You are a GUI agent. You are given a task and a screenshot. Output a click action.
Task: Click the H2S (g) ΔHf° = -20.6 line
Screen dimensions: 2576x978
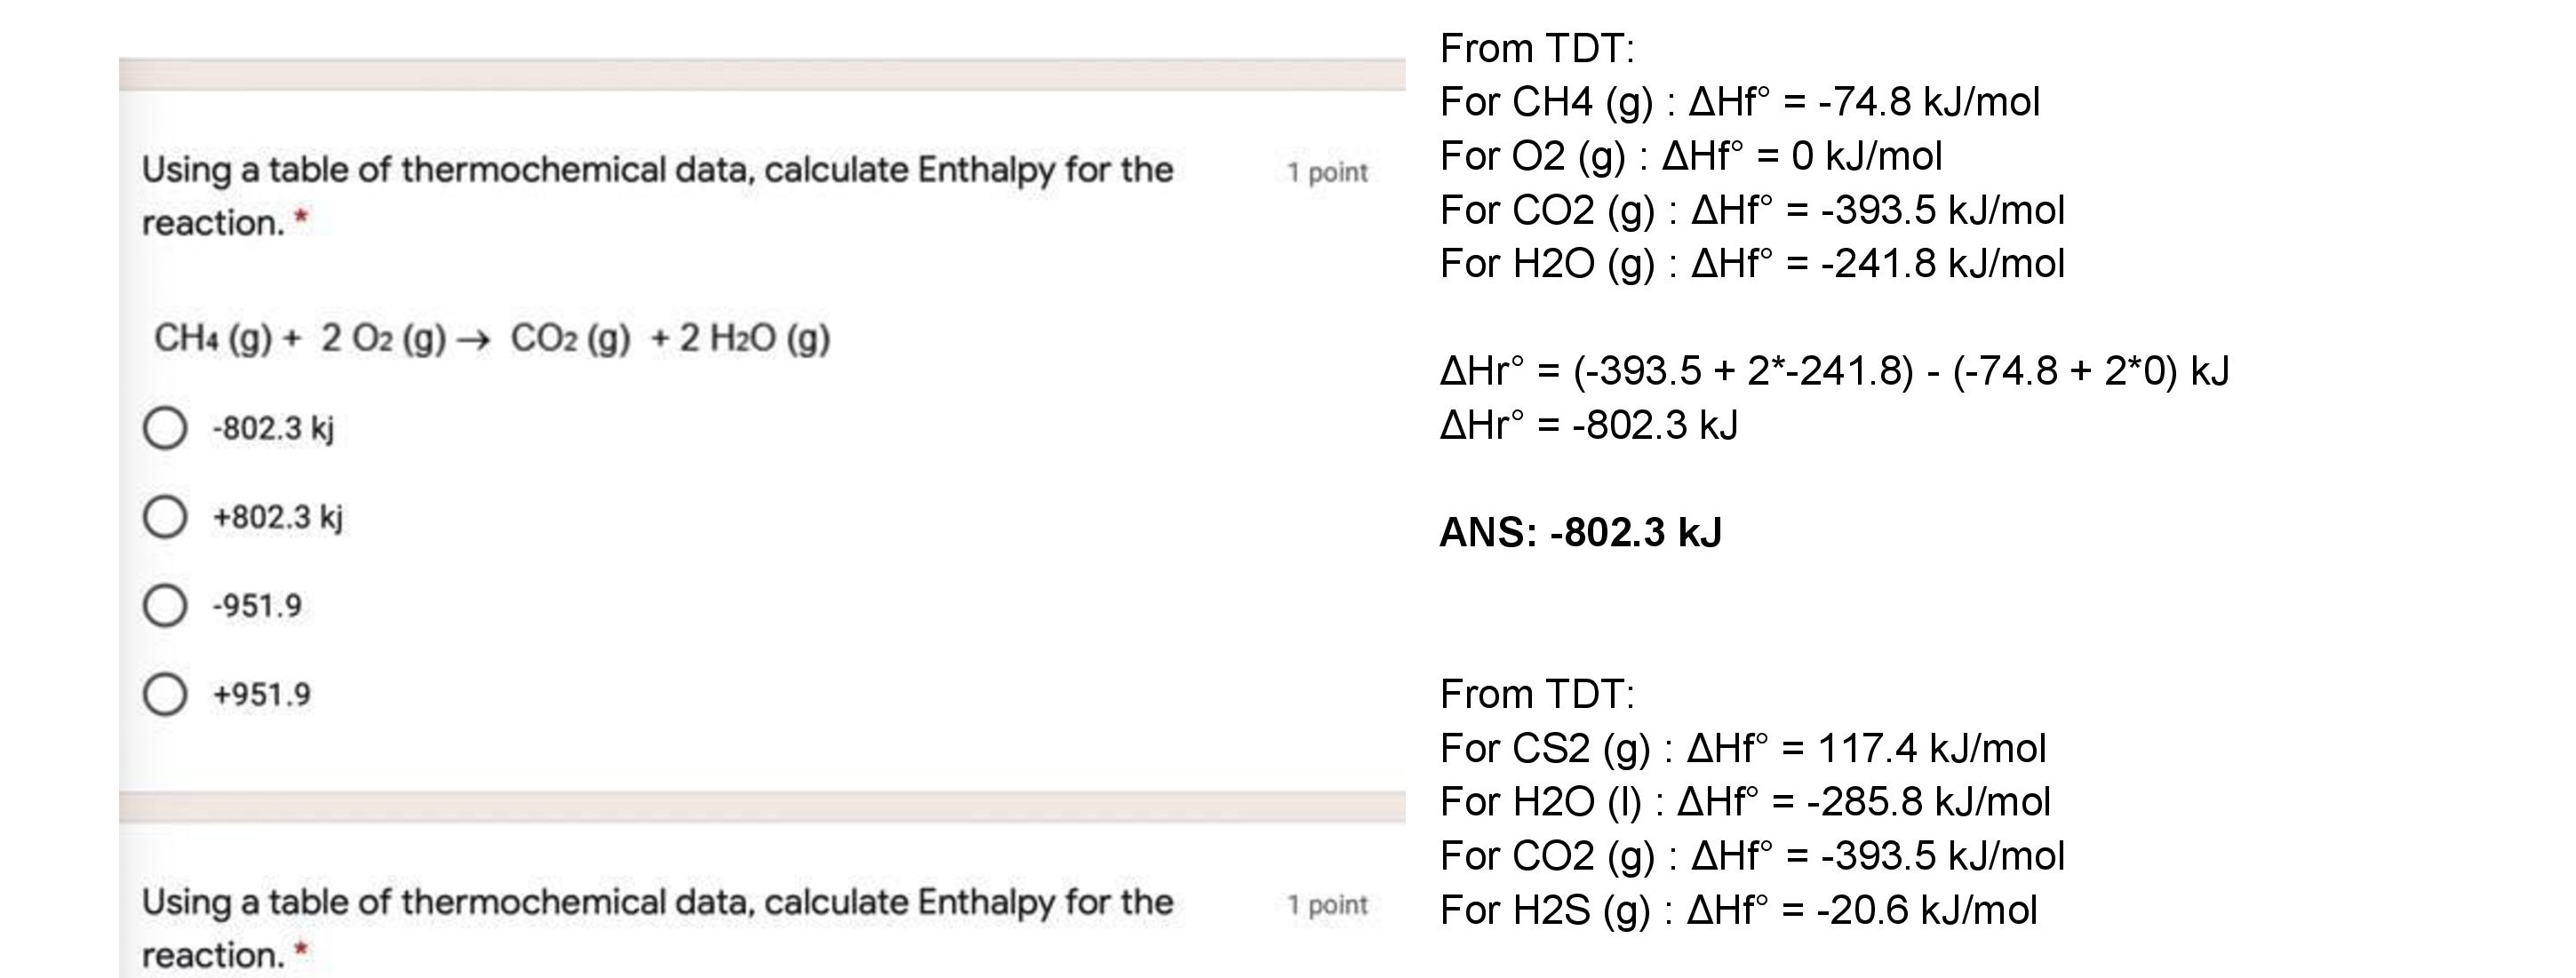(1738, 910)
